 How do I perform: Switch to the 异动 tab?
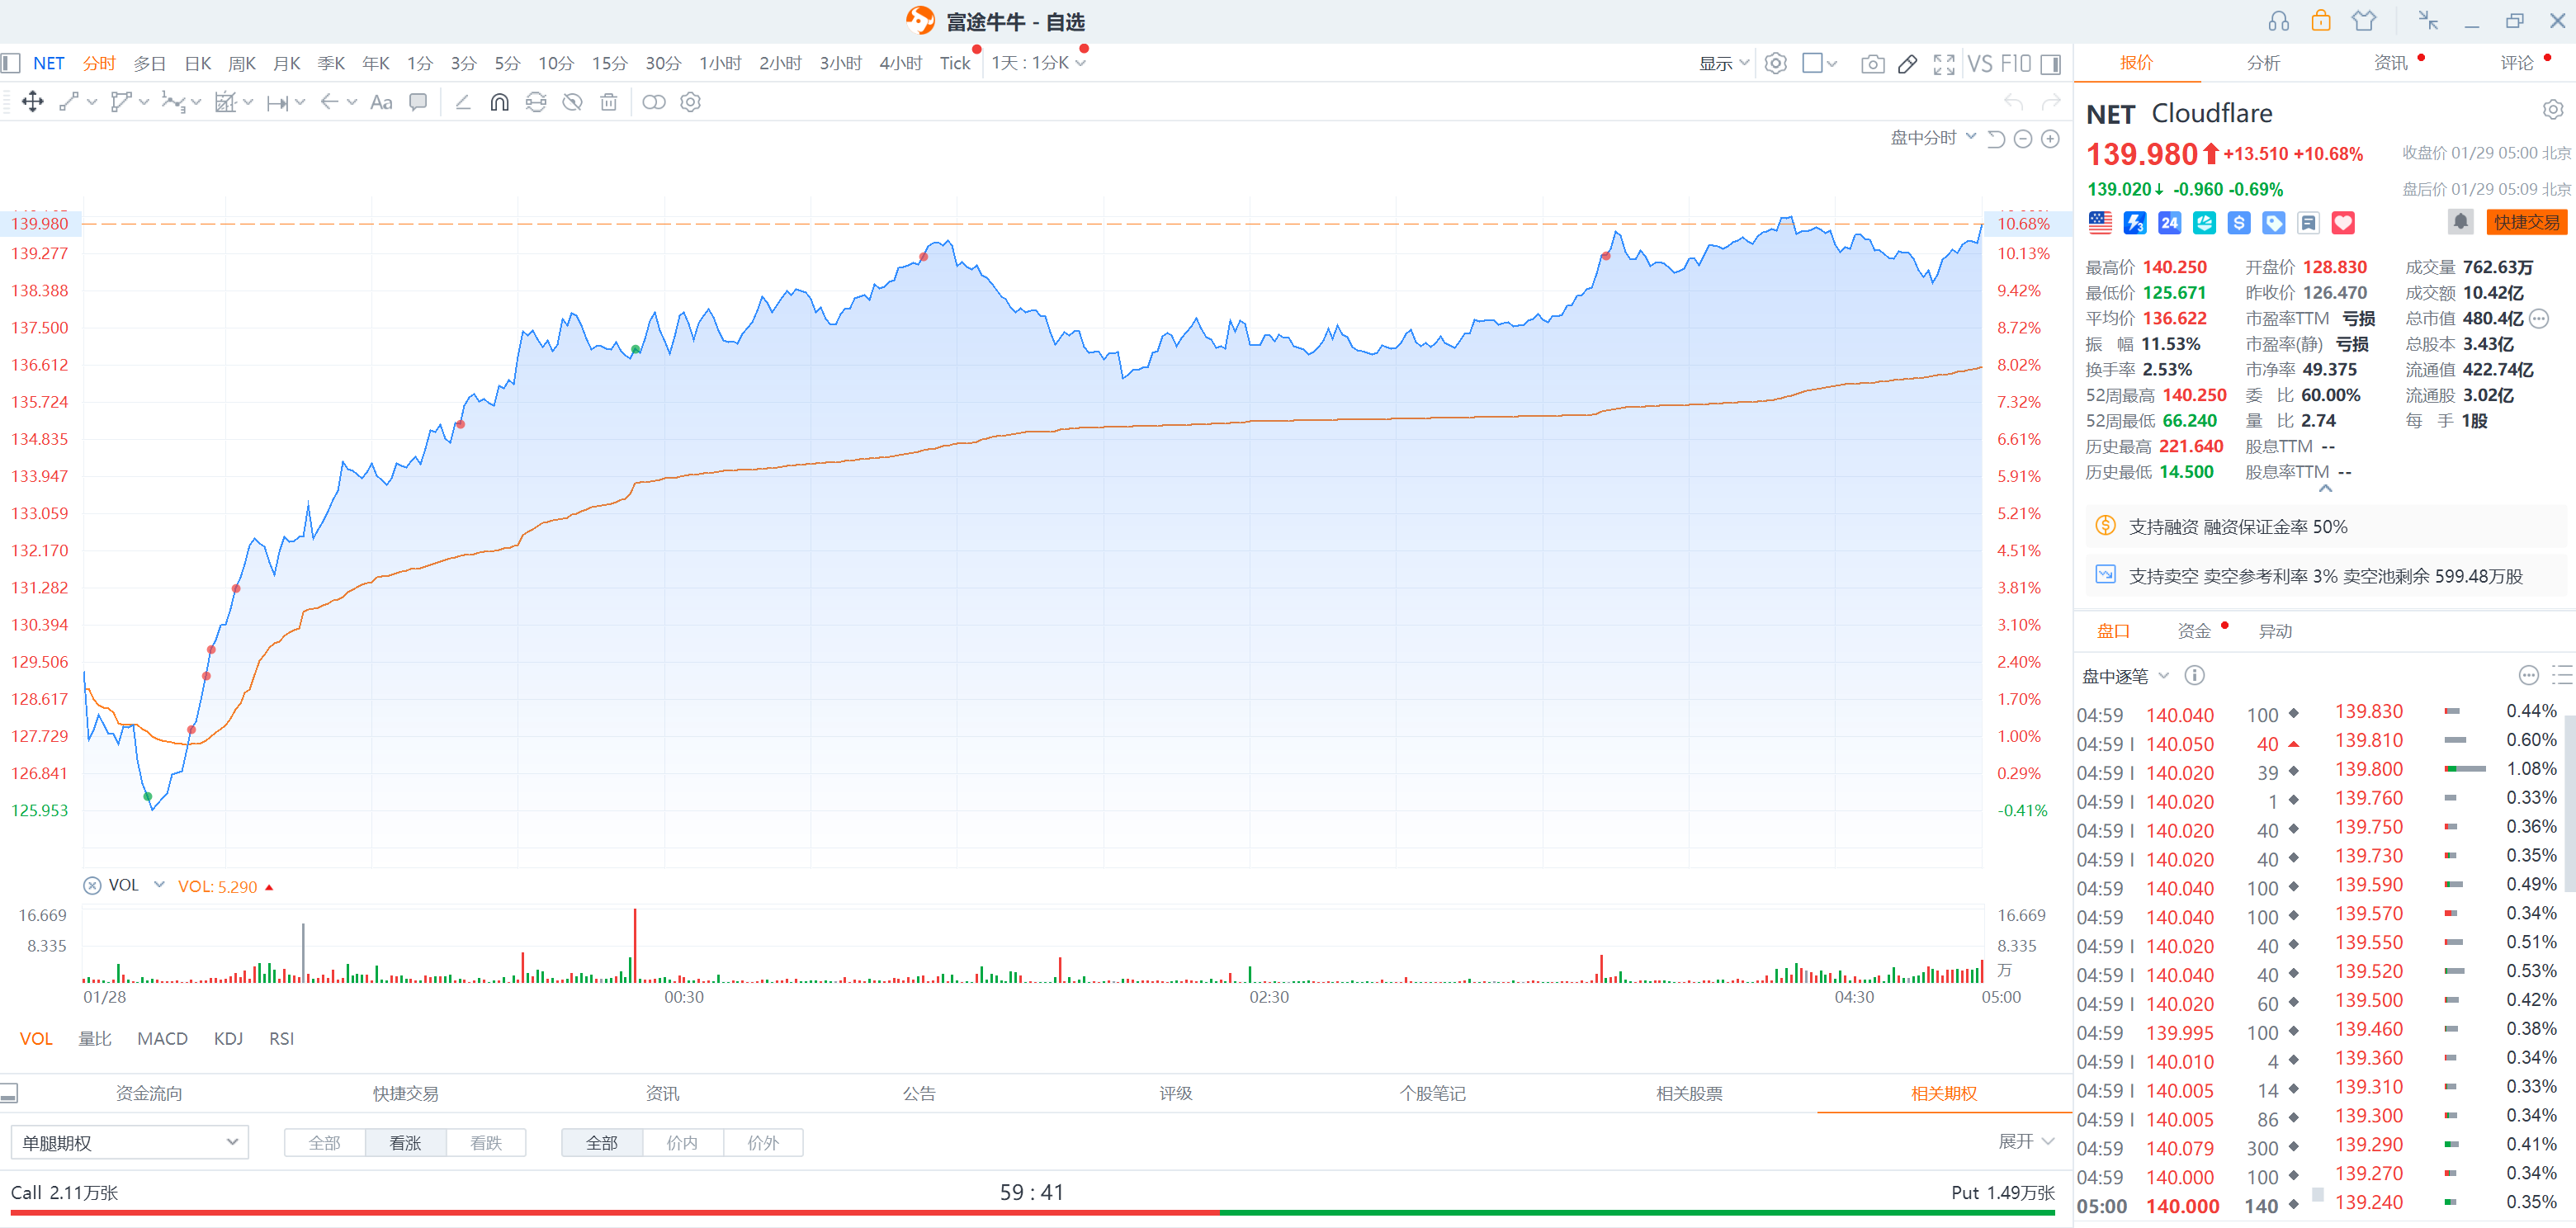click(x=2275, y=631)
